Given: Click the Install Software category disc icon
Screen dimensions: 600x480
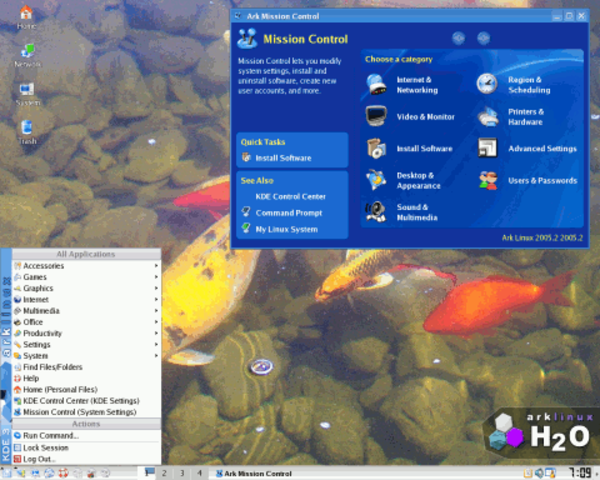Looking at the screenshot, I should pos(377,149).
